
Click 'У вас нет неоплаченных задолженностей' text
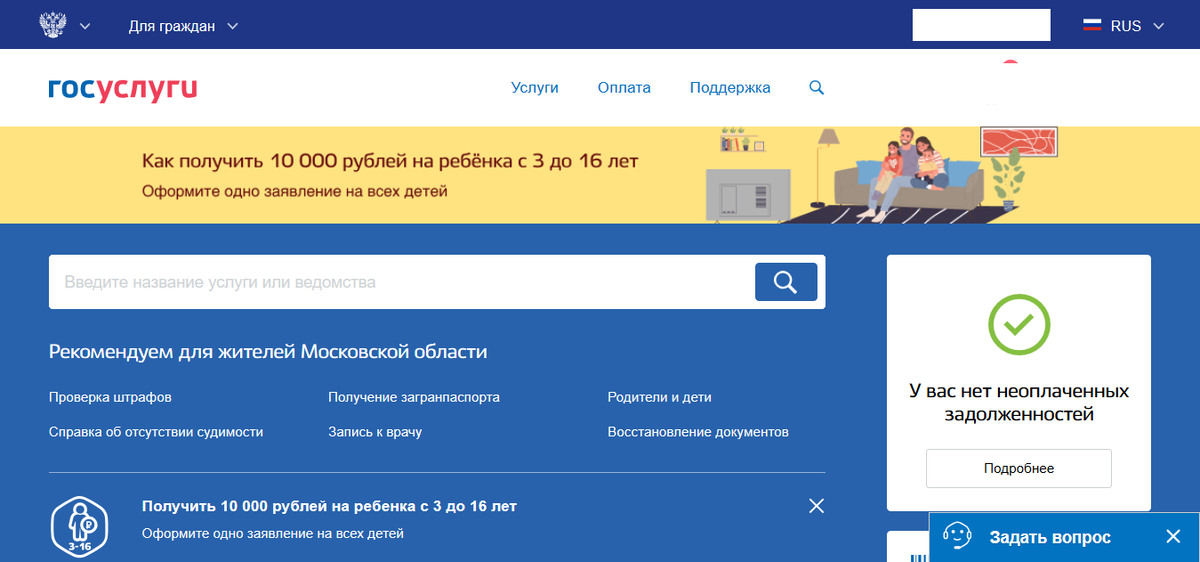(1019, 402)
